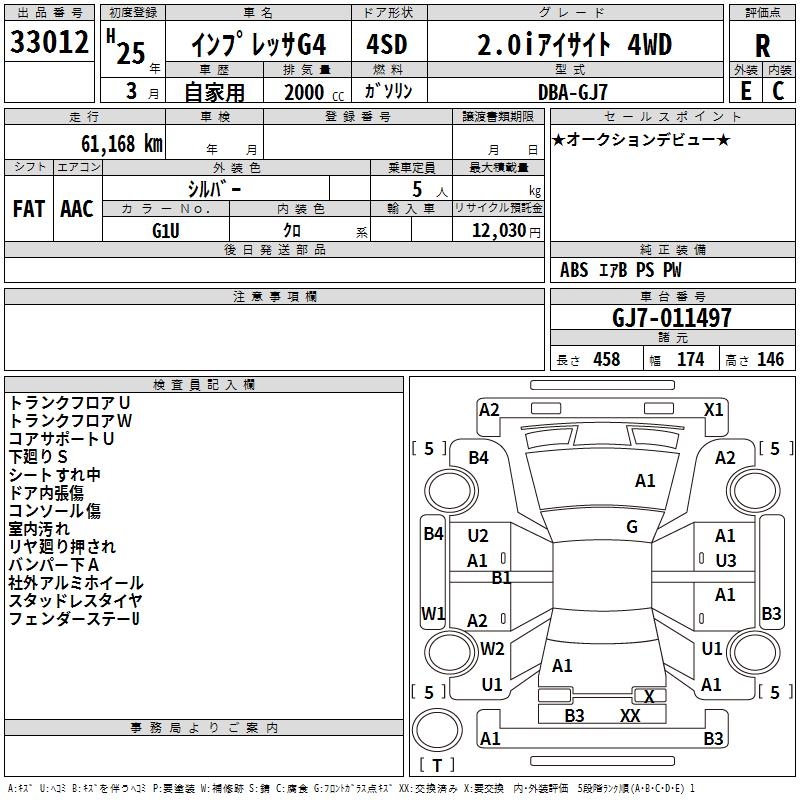The height and width of the screenshot is (800, 800).
Task: Select the スタッドレスタイヤ inspector note
Action: [76, 601]
